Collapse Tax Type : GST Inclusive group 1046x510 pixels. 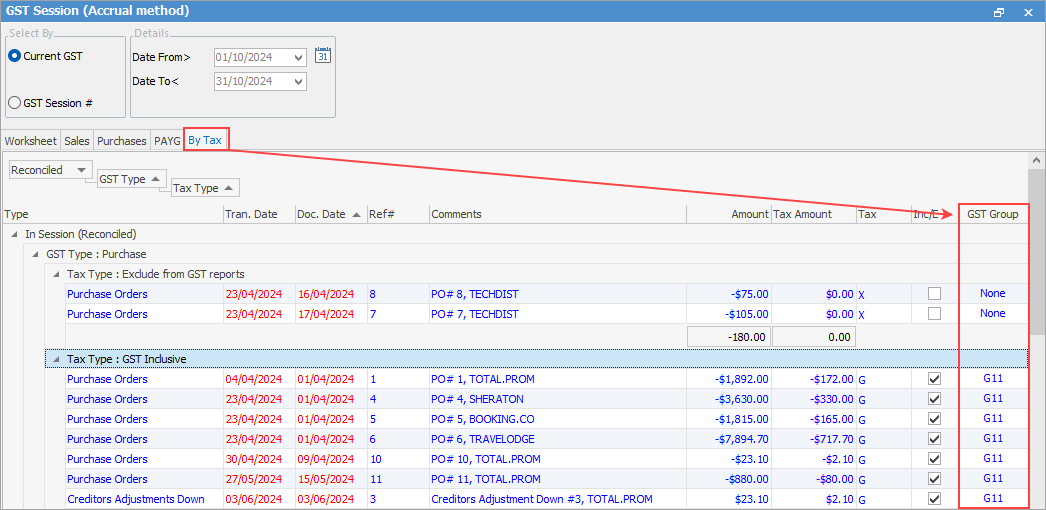pyautogui.click(x=55, y=359)
